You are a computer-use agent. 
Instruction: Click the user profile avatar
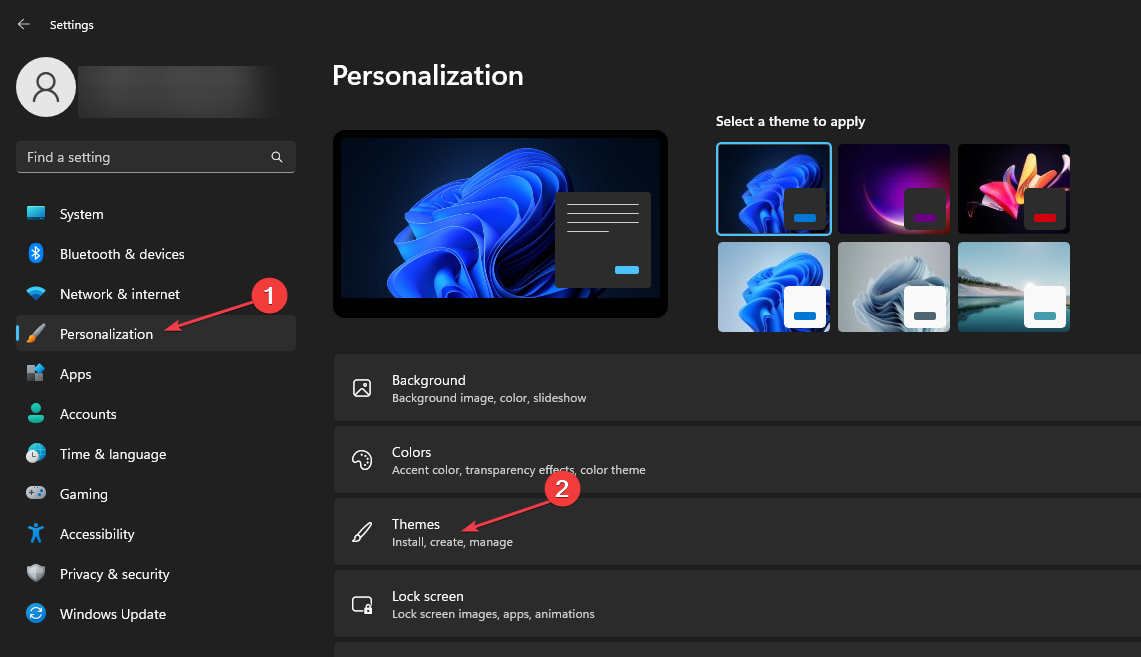[x=46, y=87]
